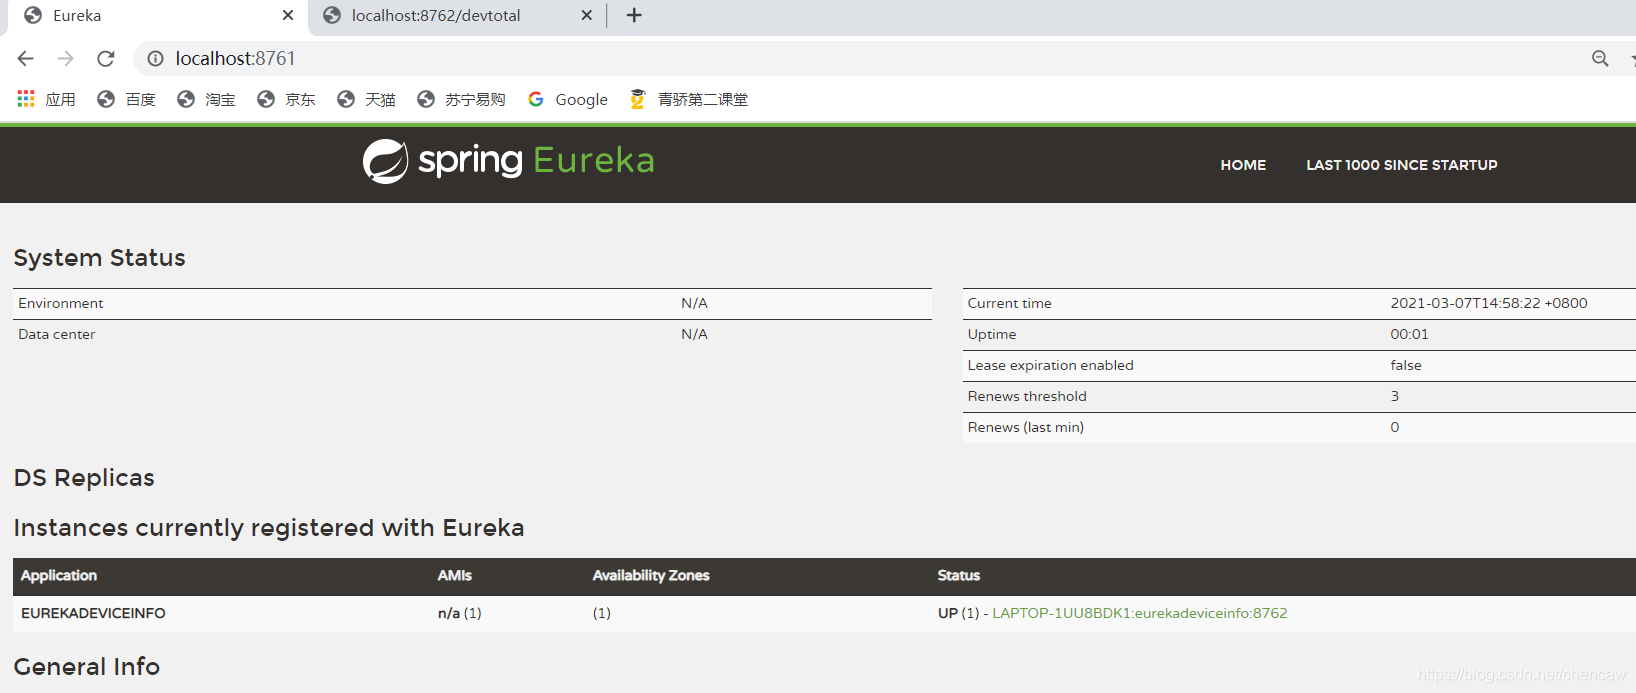Click the DS Replicas heading
Image resolution: width=1636 pixels, height=693 pixels.
[x=84, y=478]
